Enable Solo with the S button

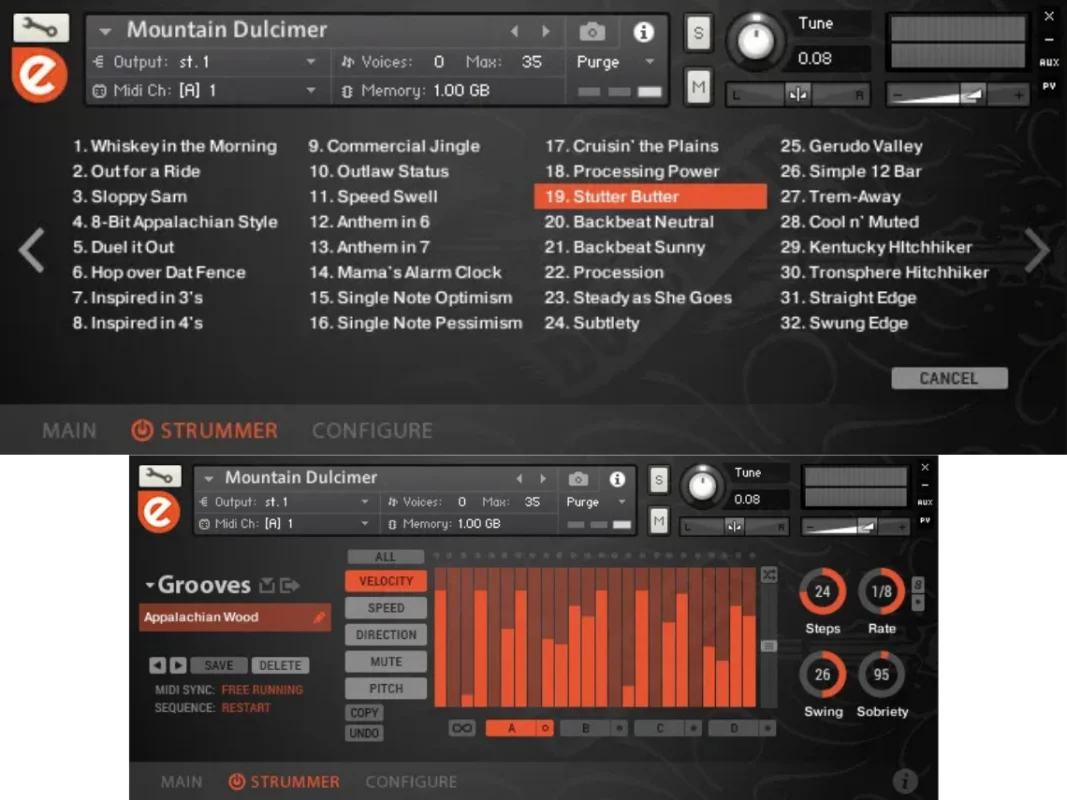tap(697, 32)
